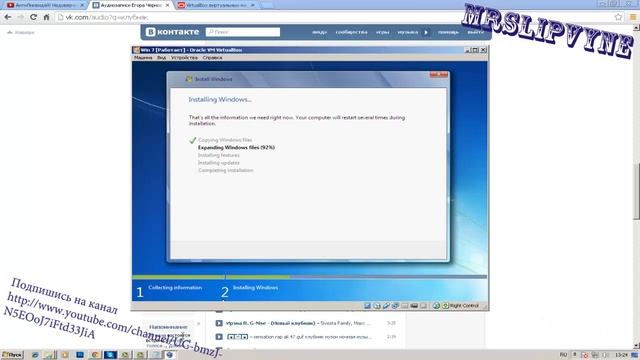Click the RU language indicator in tray

[x=563, y=355]
